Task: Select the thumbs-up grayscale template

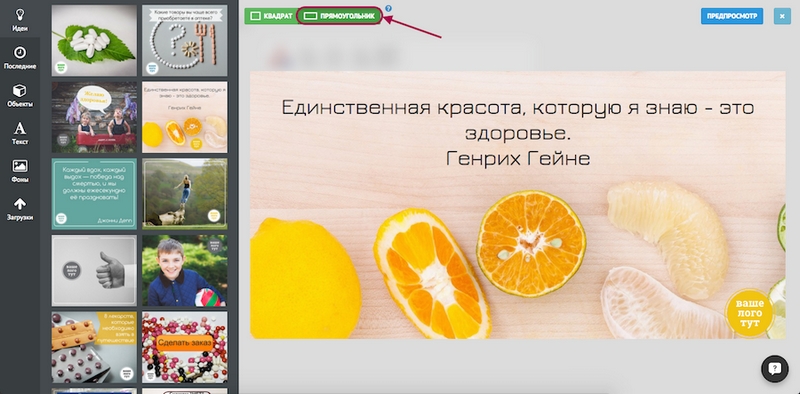Action: tap(94, 270)
